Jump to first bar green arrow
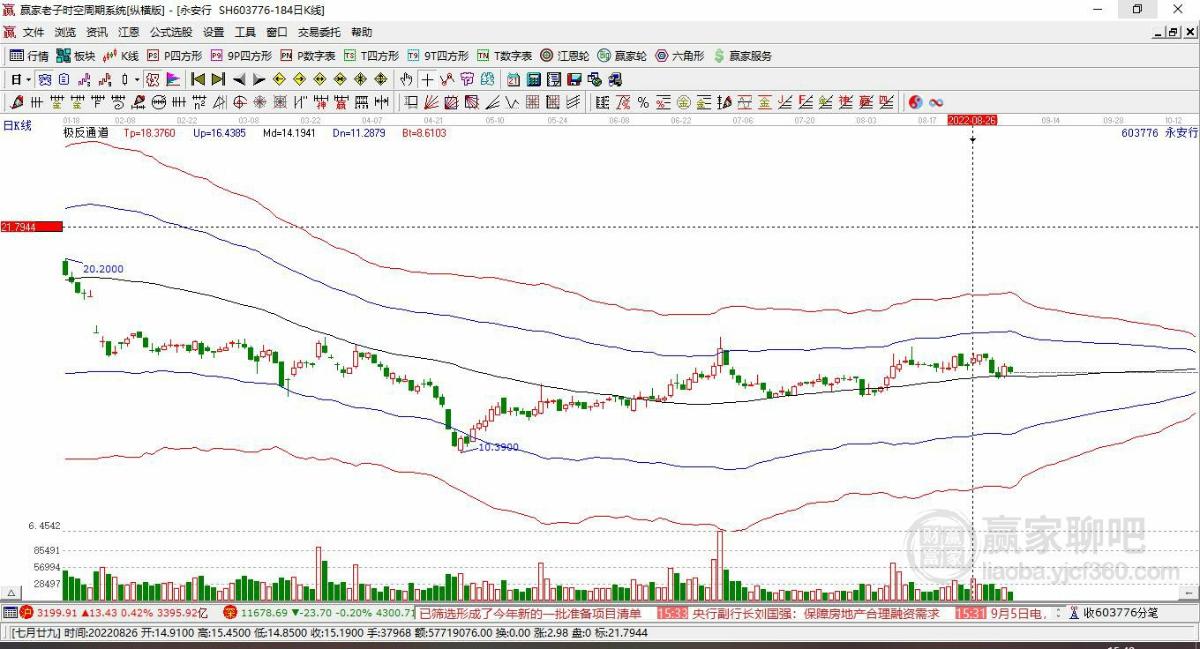The width and height of the screenshot is (1200, 649). click(198, 79)
